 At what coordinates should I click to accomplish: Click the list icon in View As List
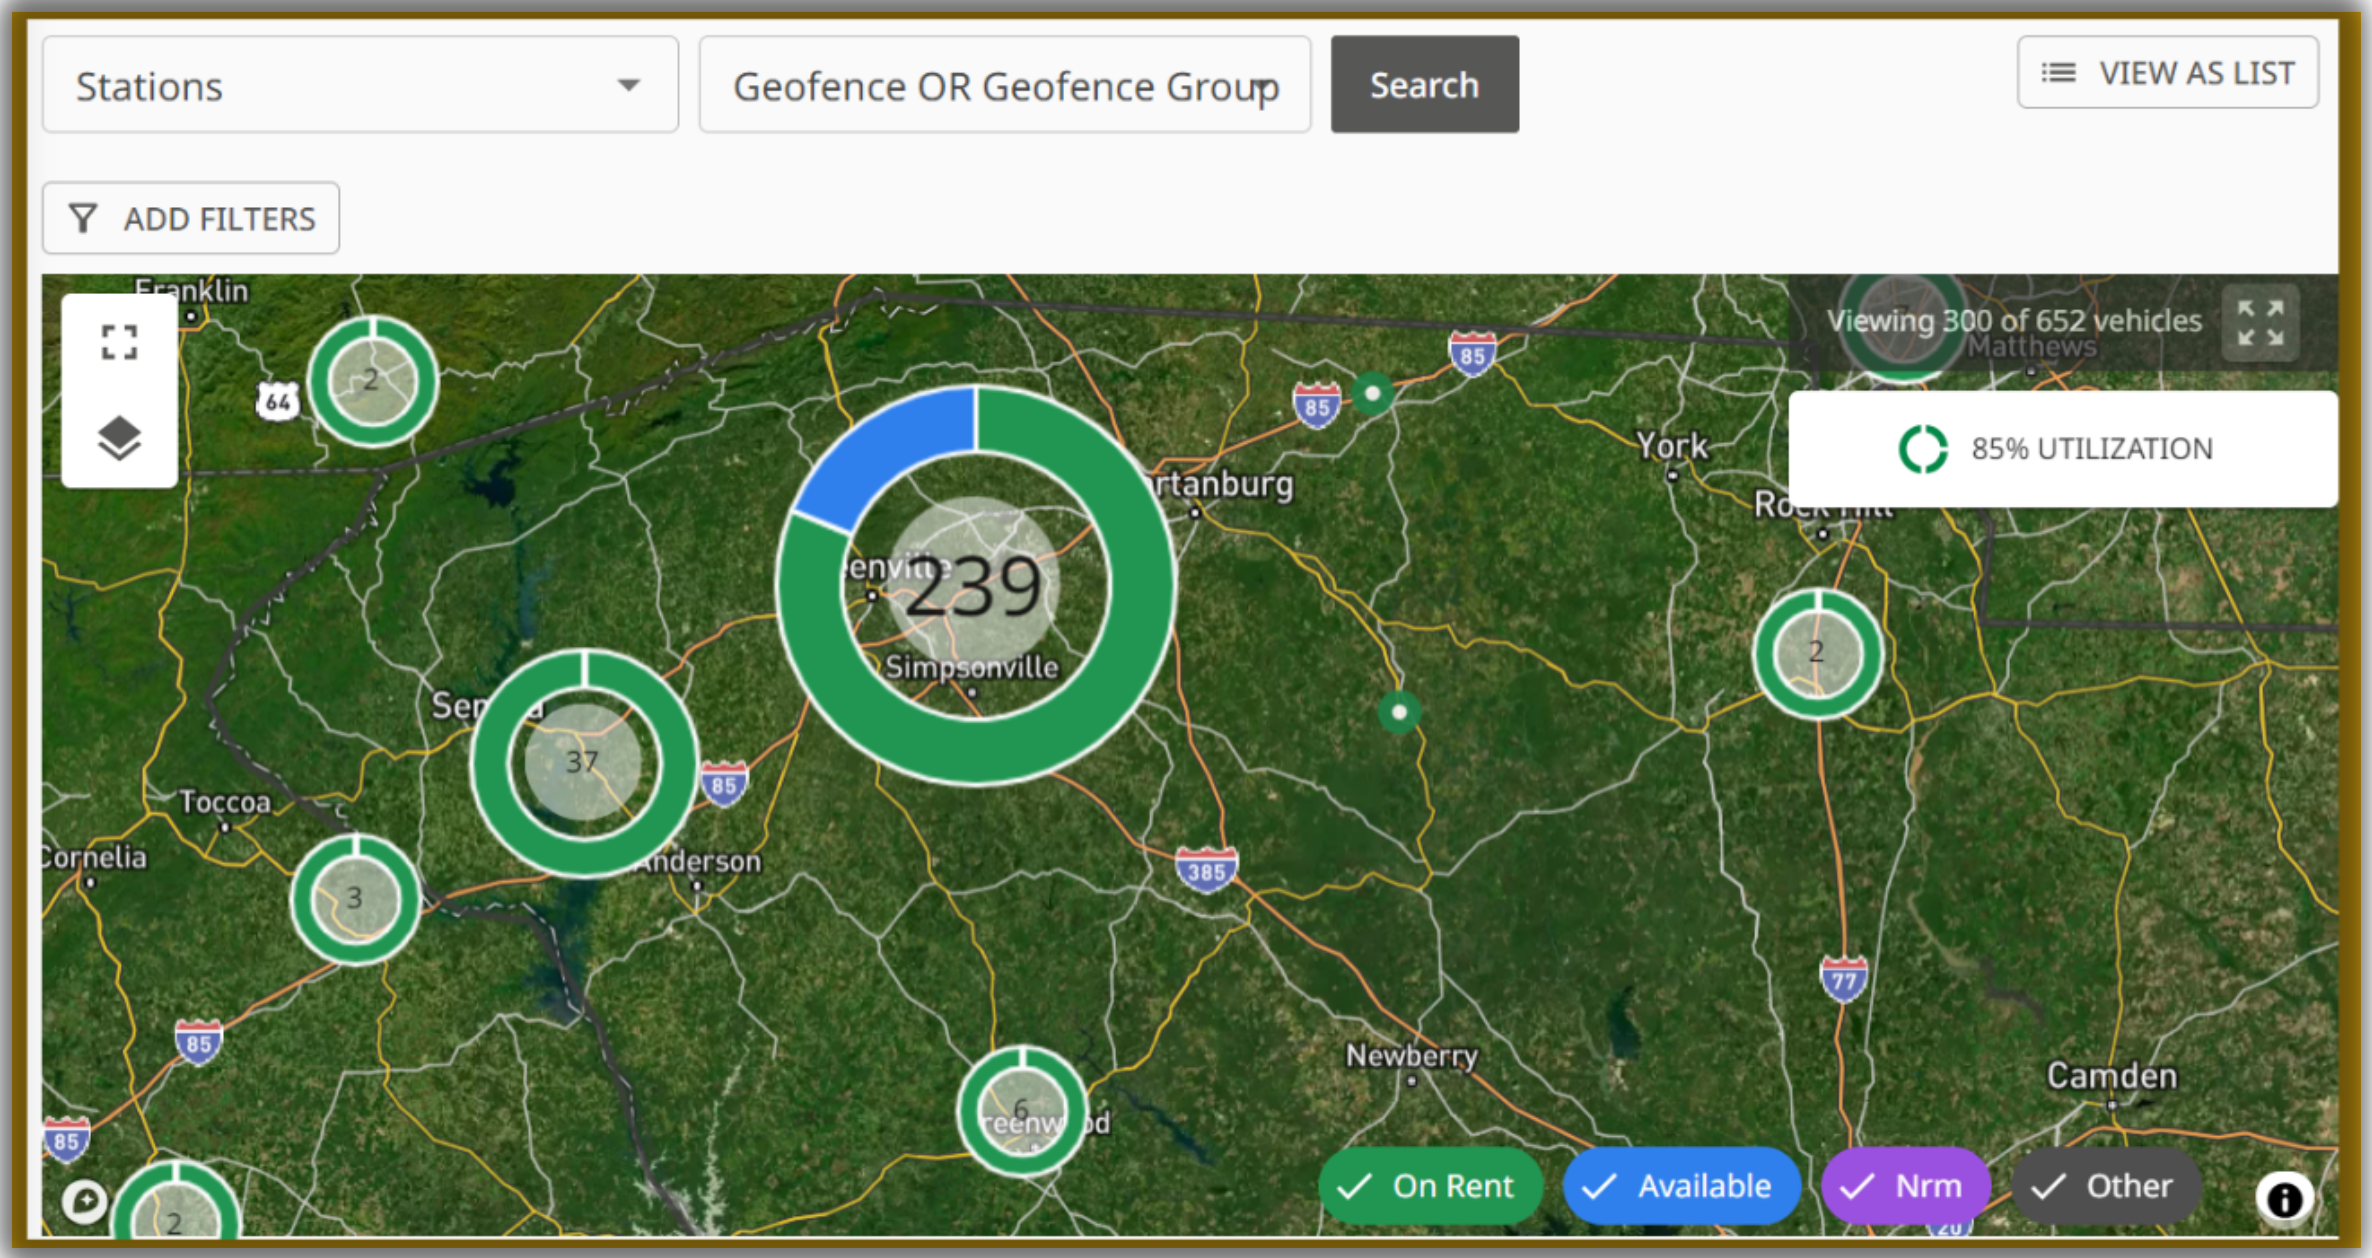click(2058, 73)
